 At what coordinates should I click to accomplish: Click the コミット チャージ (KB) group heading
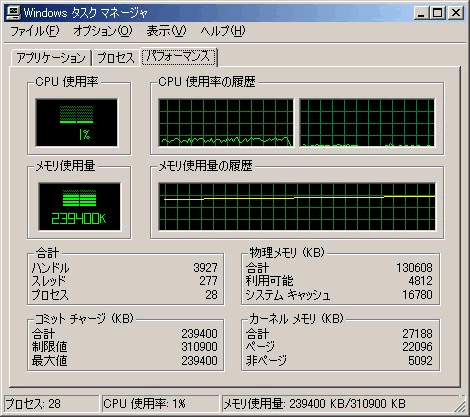click(x=84, y=319)
